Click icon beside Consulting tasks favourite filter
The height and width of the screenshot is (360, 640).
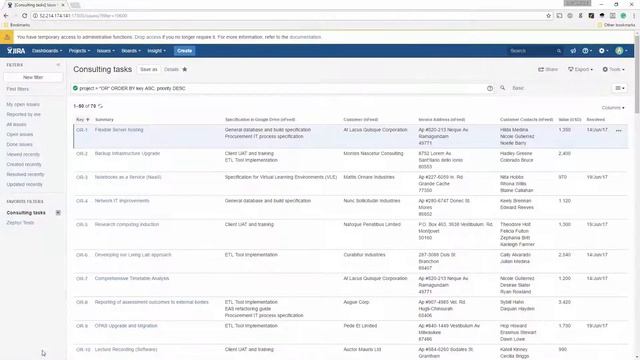[x=58, y=213]
